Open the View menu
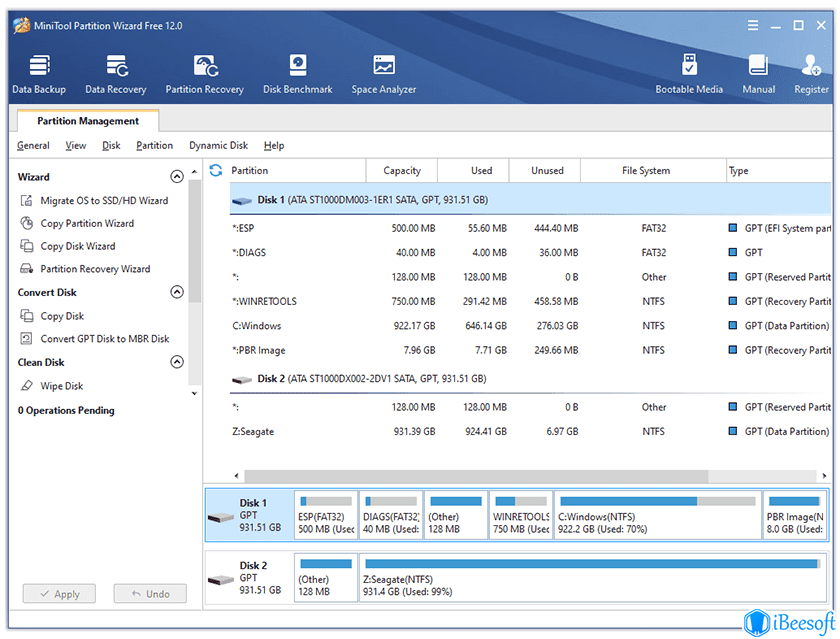The image size is (840, 639). coord(76,145)
